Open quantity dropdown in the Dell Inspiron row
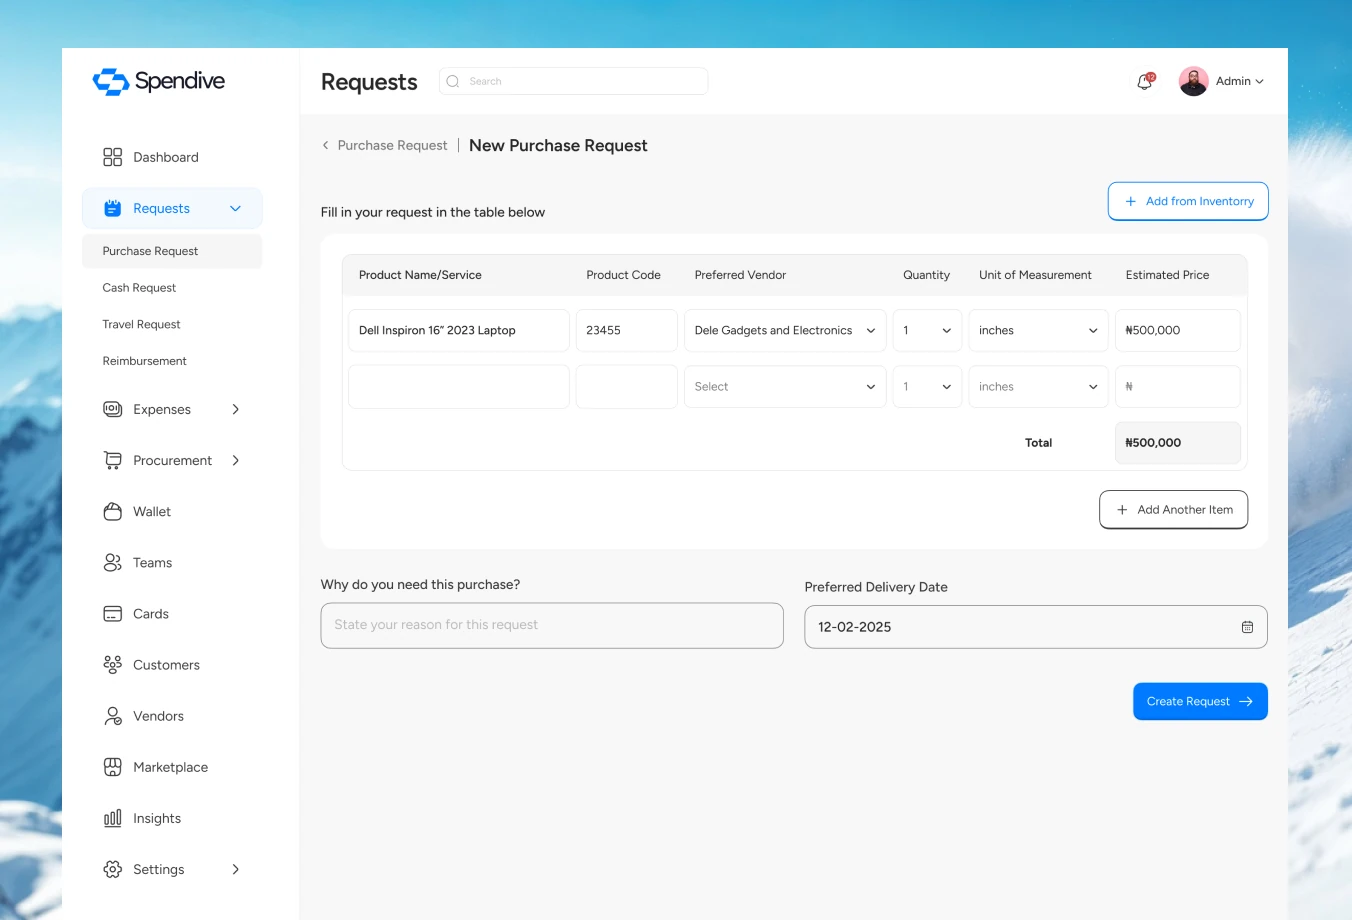 (927, 330)
